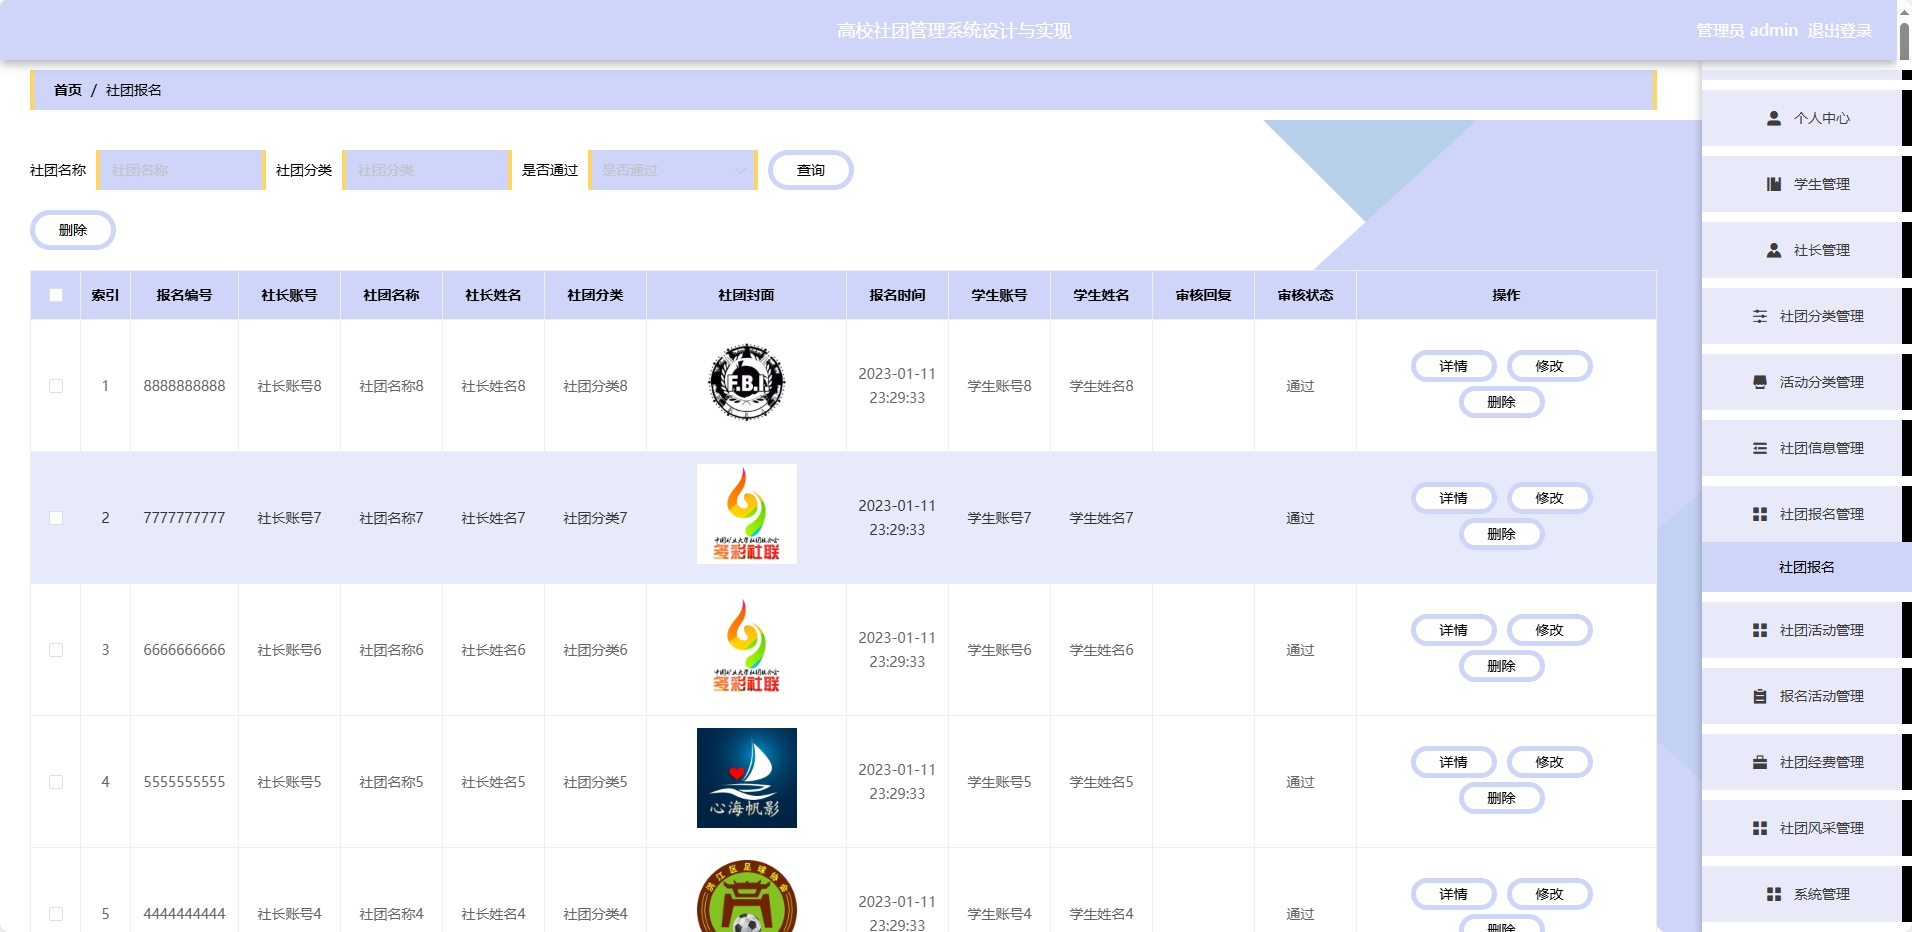Click 删除 for 社团名称8 row
This screenshot has width=1912, height=932.
coord(1502,402)
